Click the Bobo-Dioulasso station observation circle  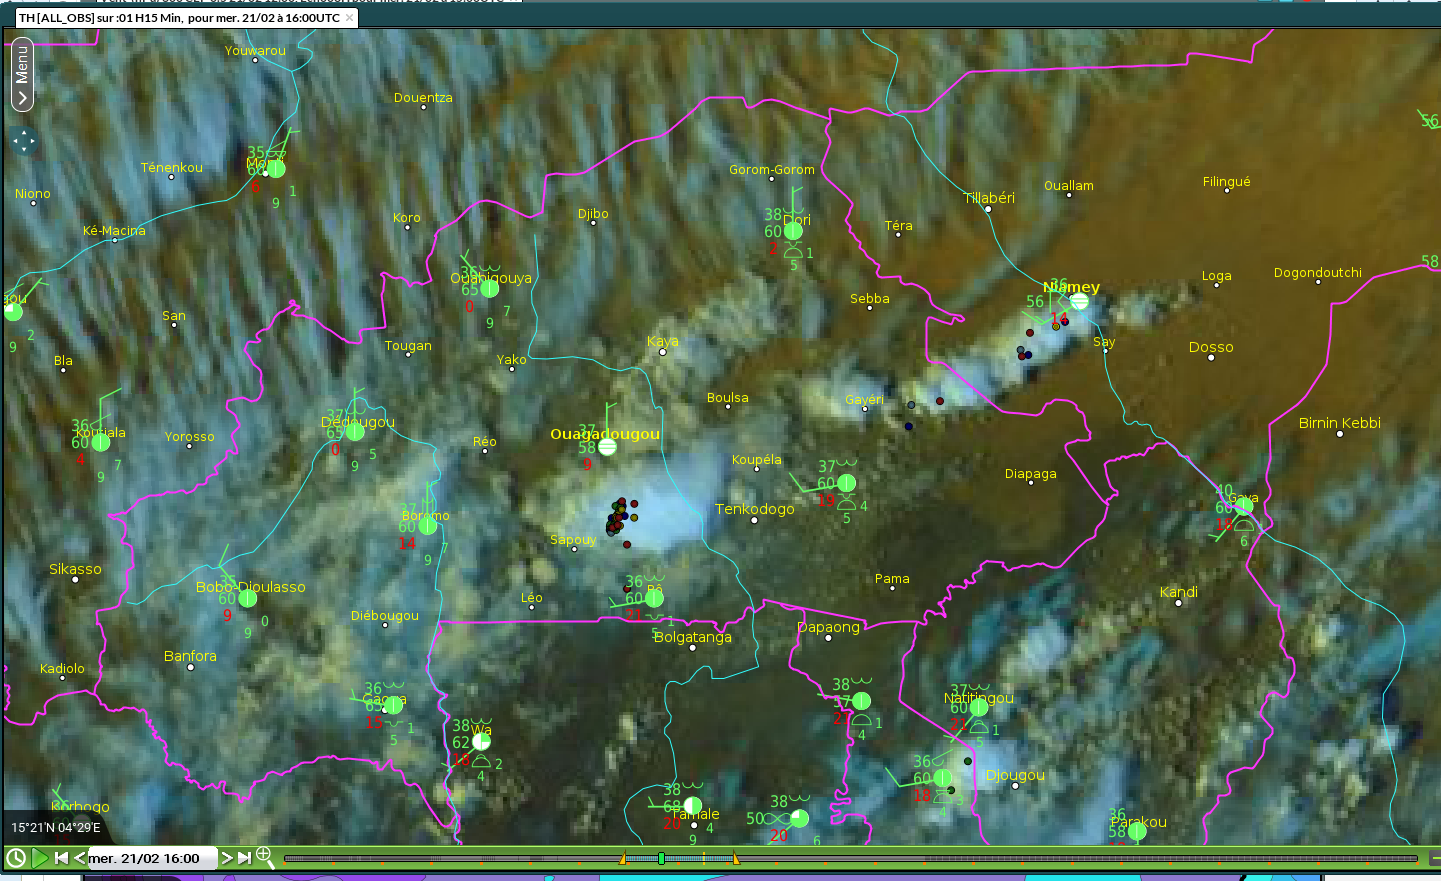click(x=248, y=598)
